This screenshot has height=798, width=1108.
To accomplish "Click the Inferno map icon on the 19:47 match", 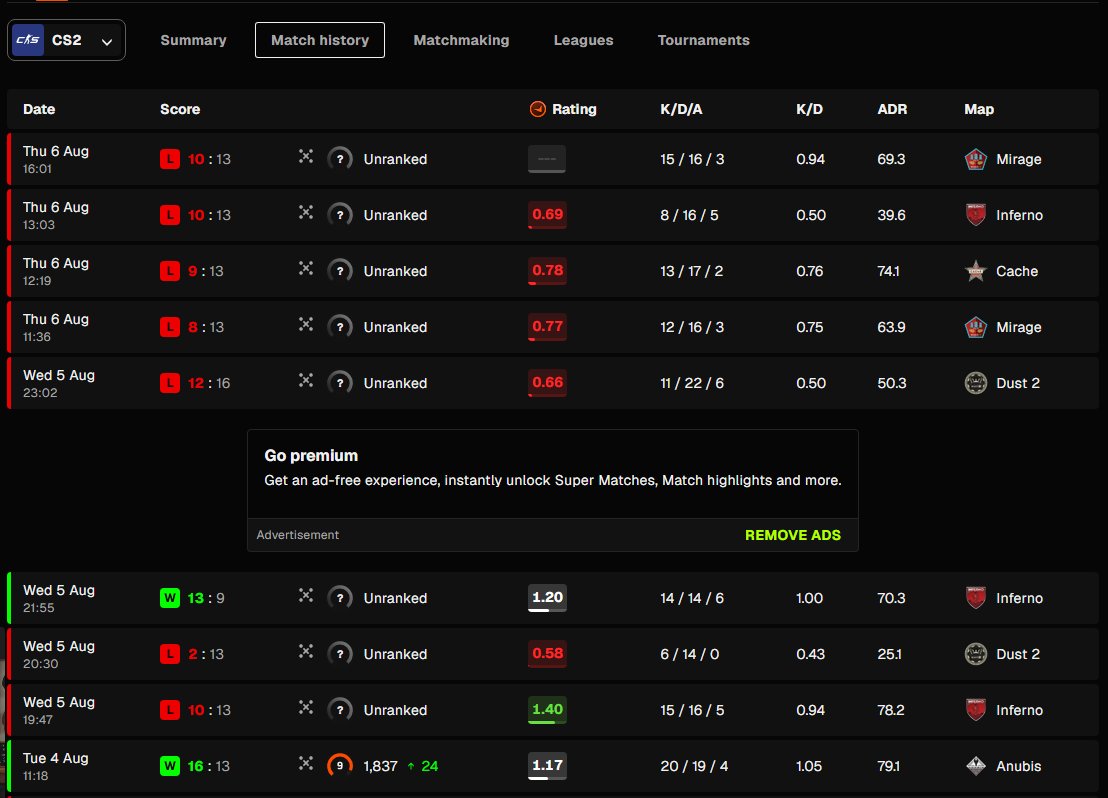I will point(976,710).
